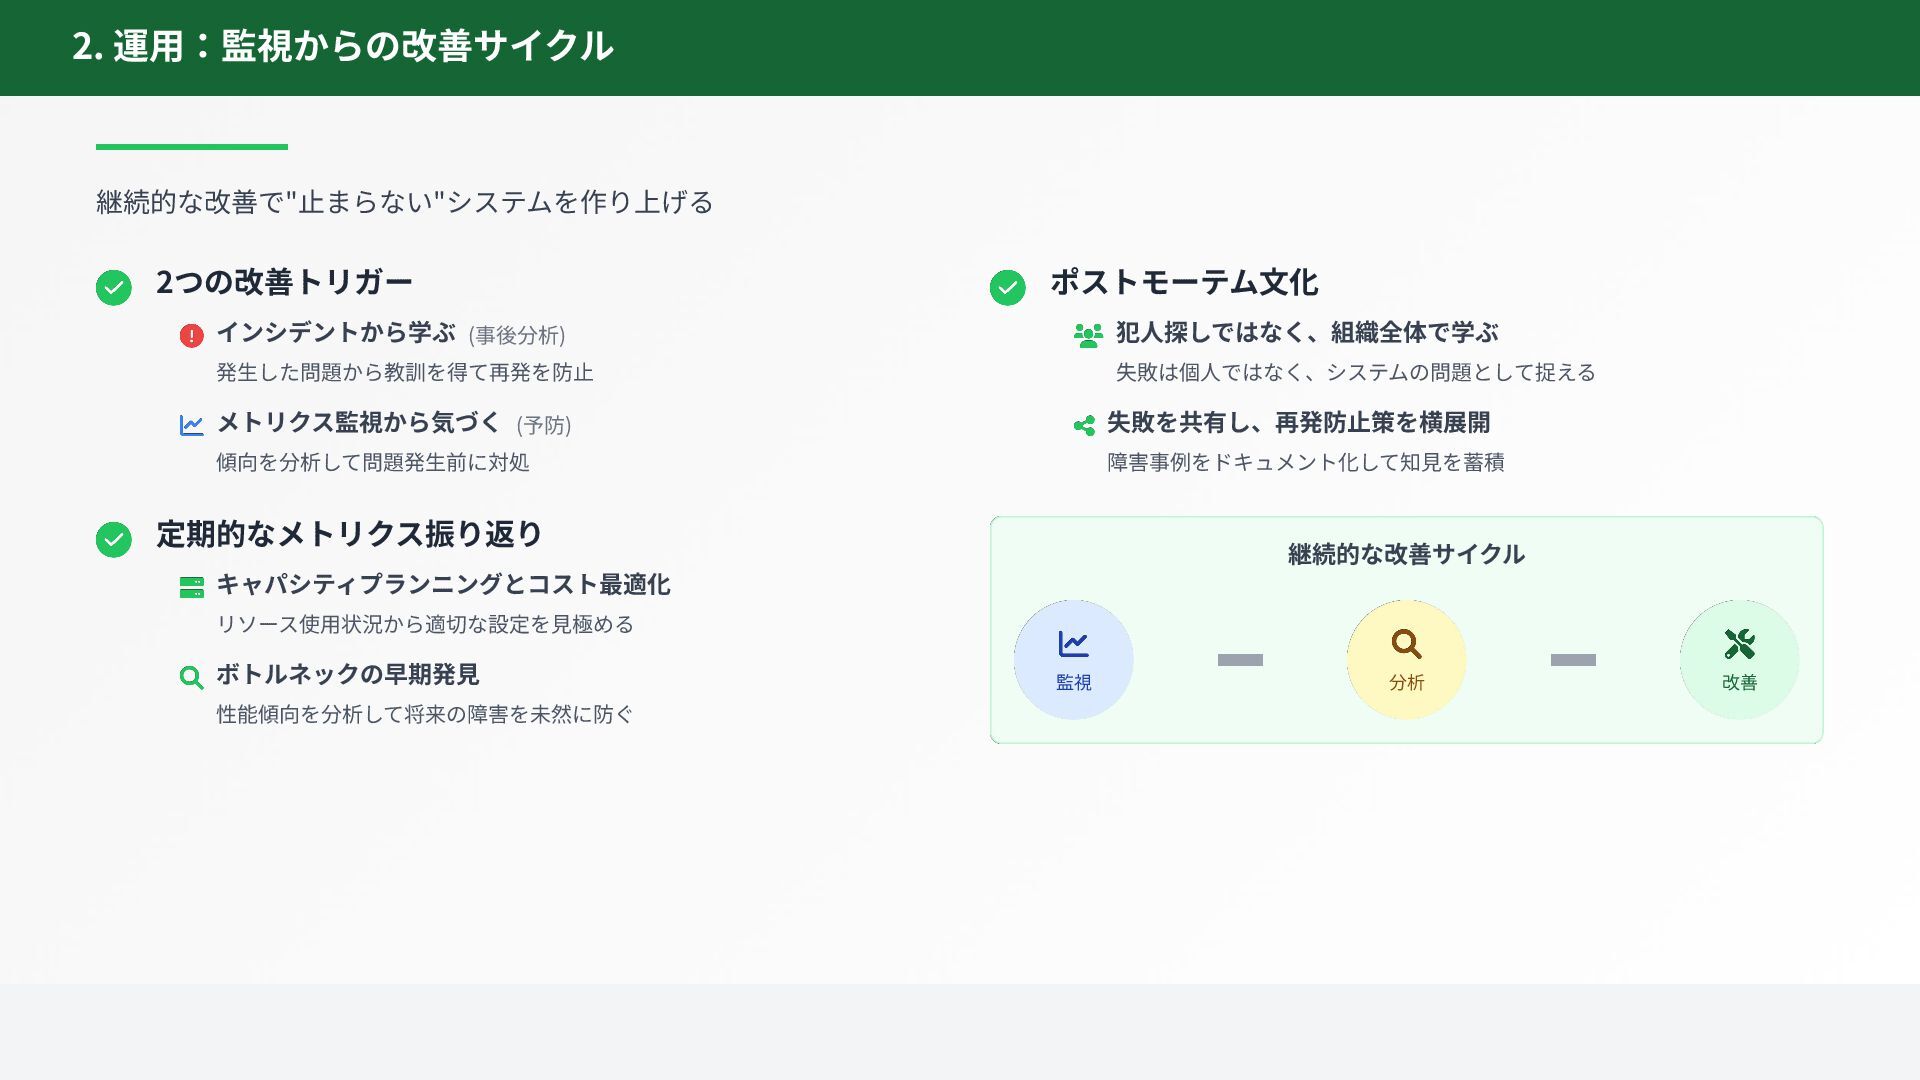
Task: Click the 分析 magnifier cycle circle
Action: point(1406,659)
